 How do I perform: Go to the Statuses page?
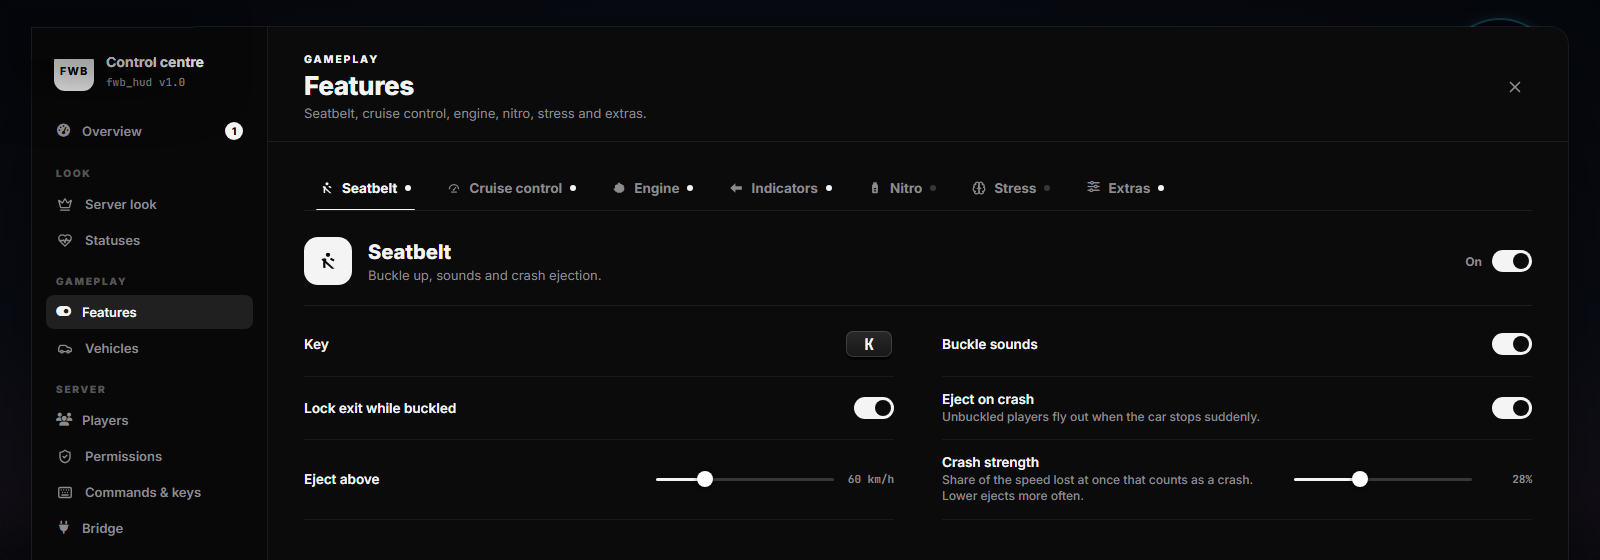149,240
